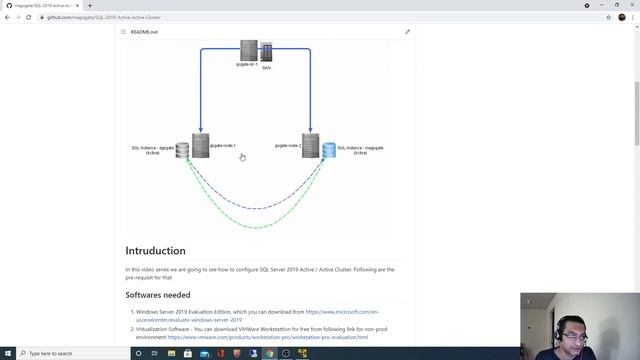
Task: Bookmark this page with the star icon
Action: click(609, 18)
